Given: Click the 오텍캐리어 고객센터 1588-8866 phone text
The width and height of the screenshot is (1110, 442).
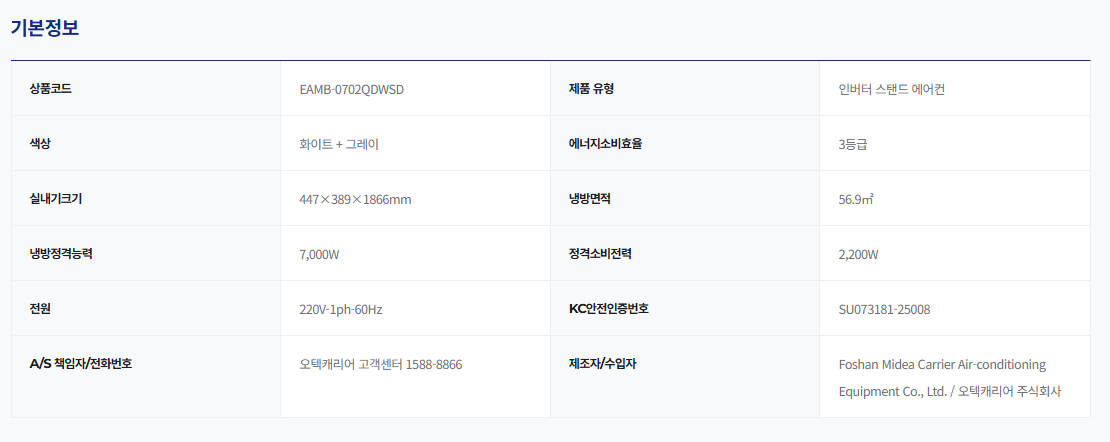Looking at the screenshot, I should click(381, 365).
